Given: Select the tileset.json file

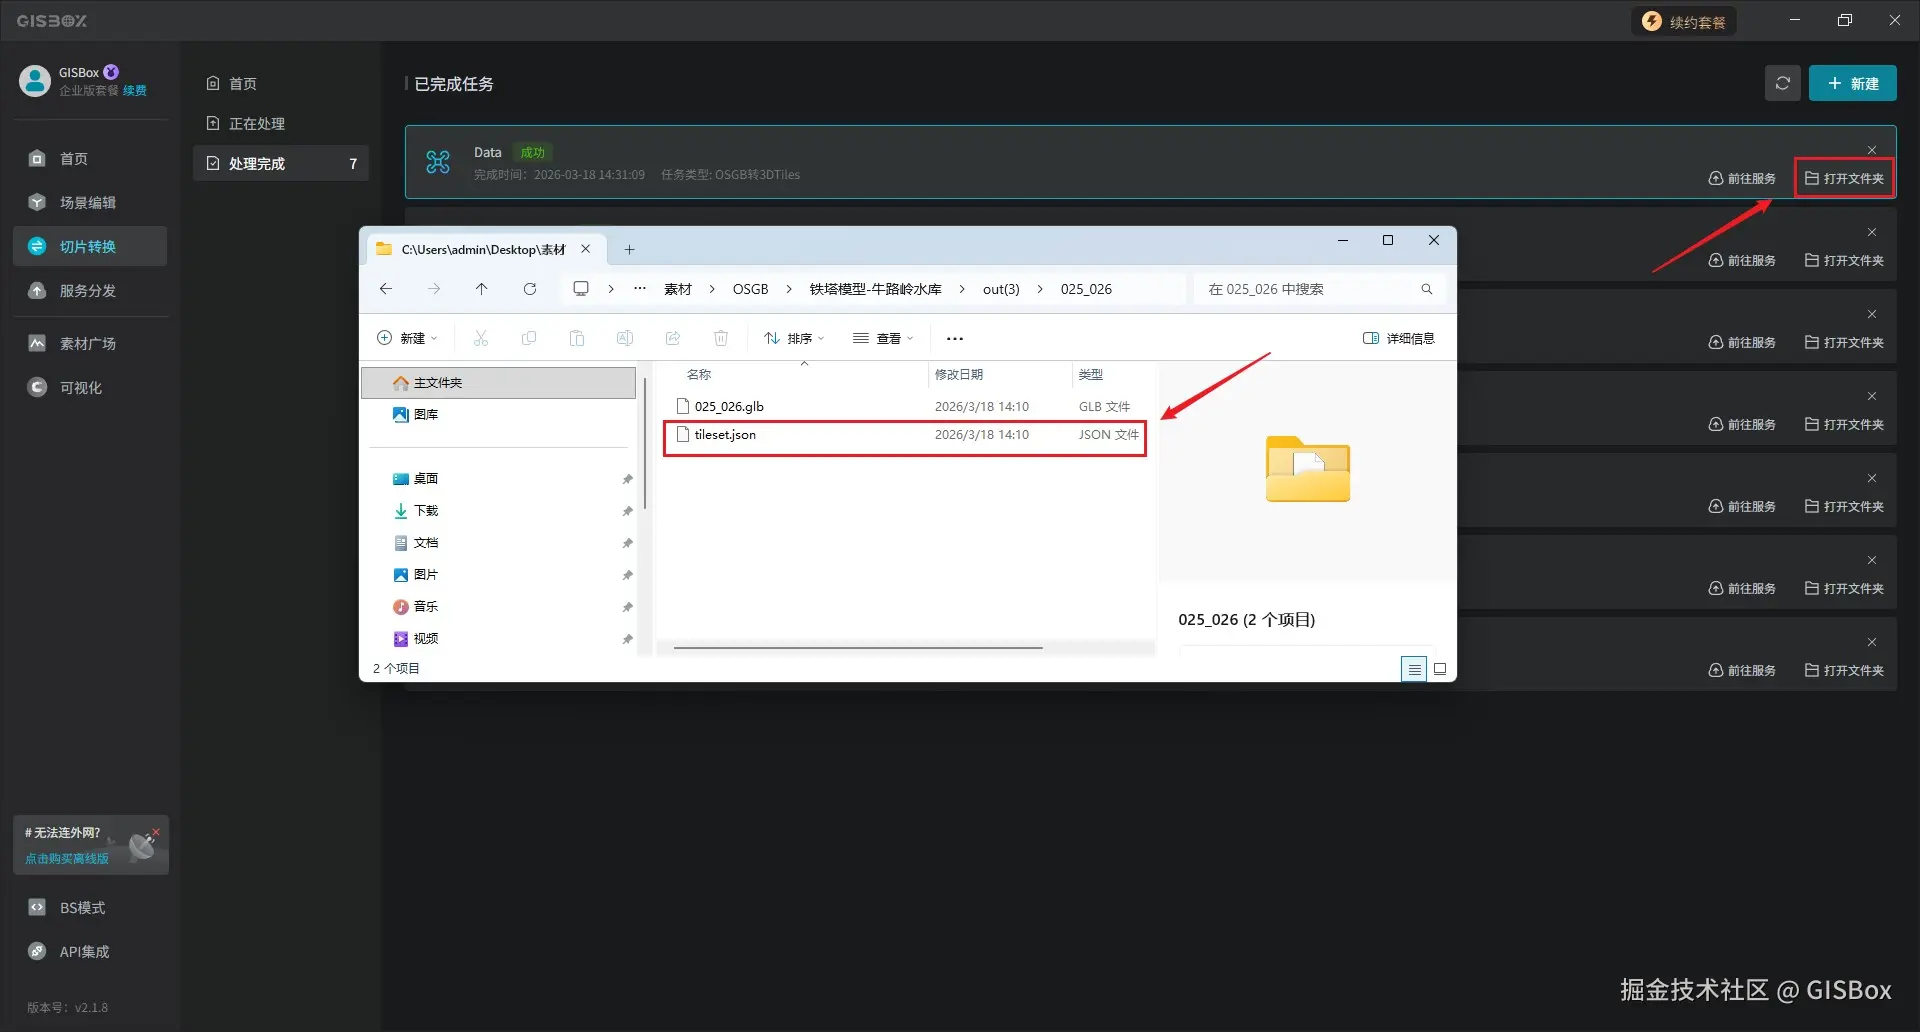Looking at the screenshot, I should [x=905, y=435].
